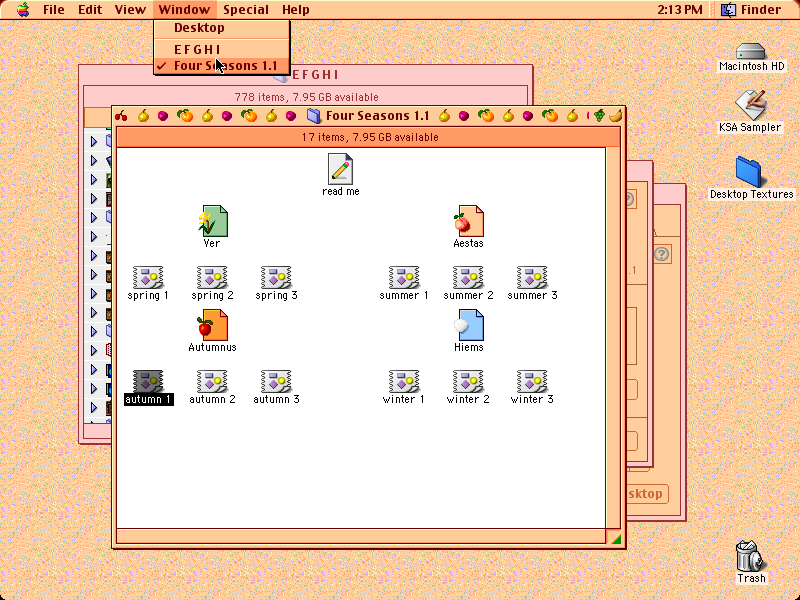The image size is (800, 600).
Task: Open the Finder application menu
Action: point(752,9)
